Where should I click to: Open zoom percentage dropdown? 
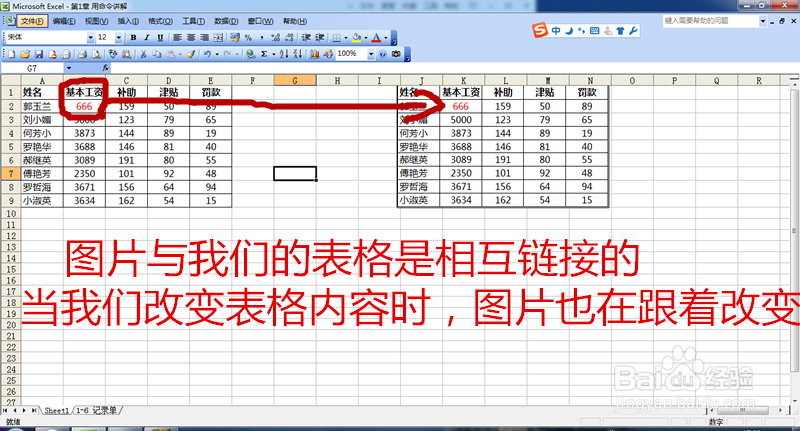371,54
